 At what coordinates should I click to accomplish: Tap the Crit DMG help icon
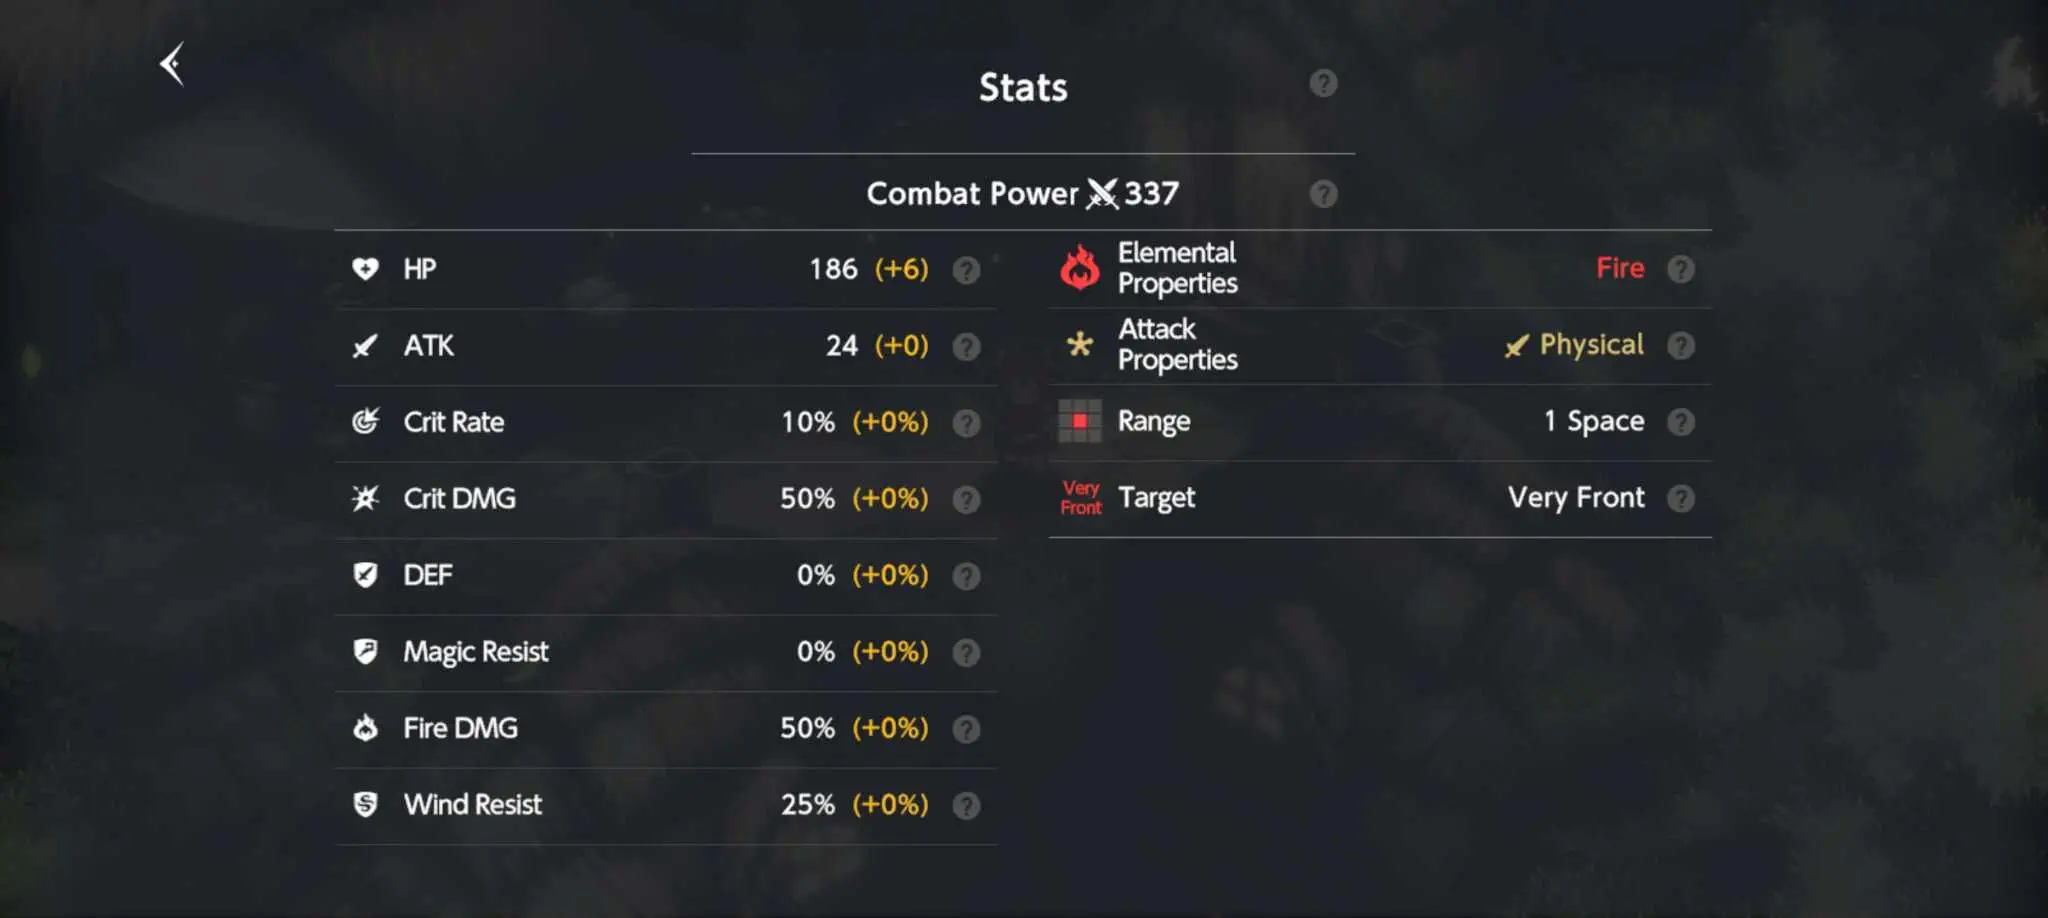pyautogui.click(x=966, y=500)
